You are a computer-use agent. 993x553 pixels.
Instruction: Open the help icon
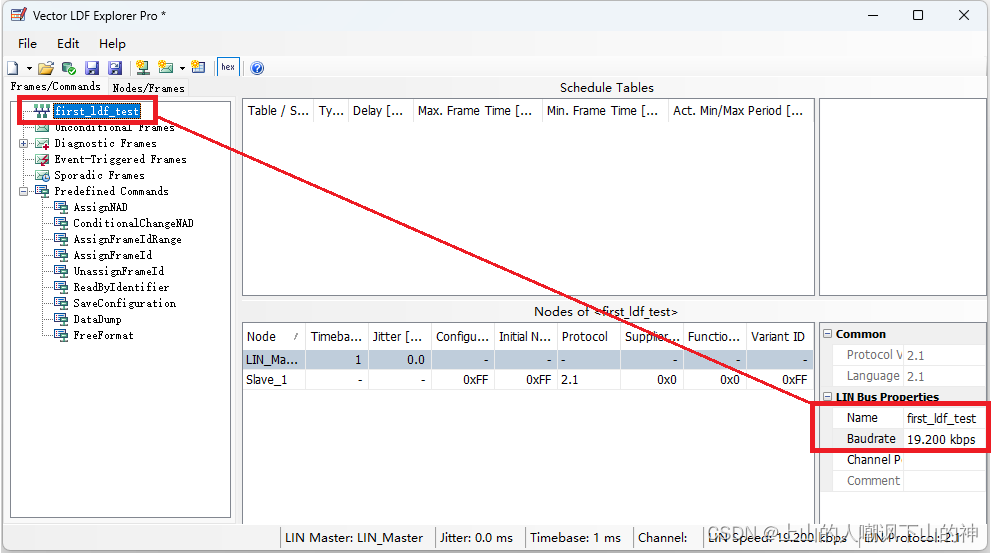pos(257,68)
